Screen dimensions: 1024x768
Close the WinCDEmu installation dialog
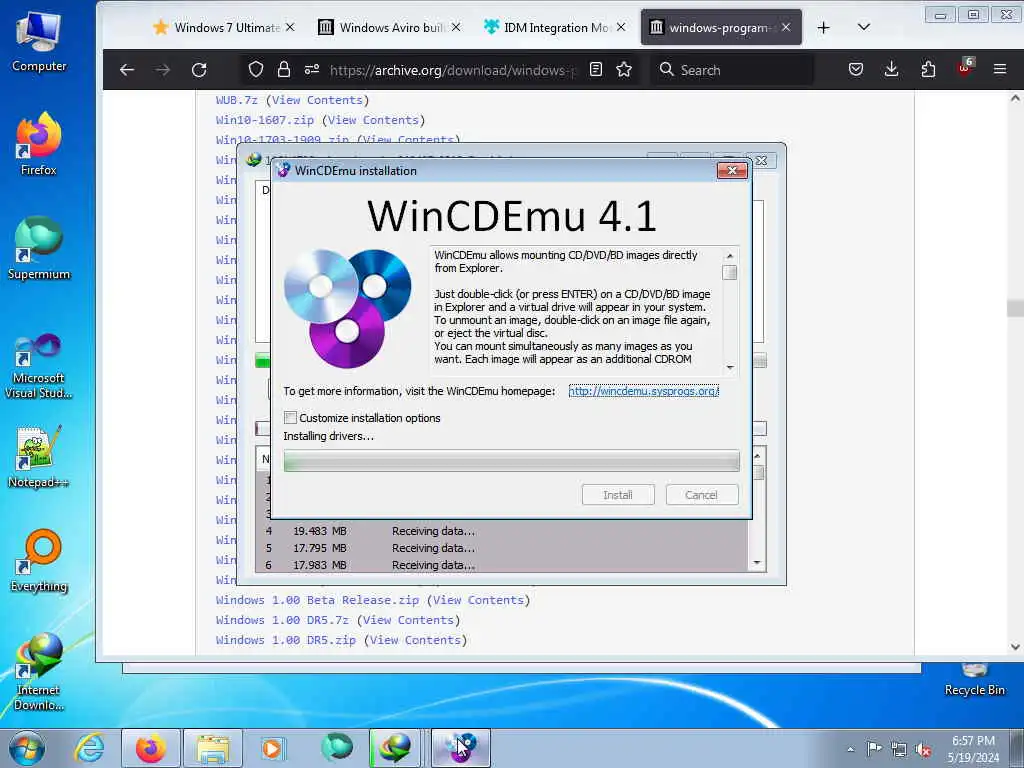(x=731, y=170)
